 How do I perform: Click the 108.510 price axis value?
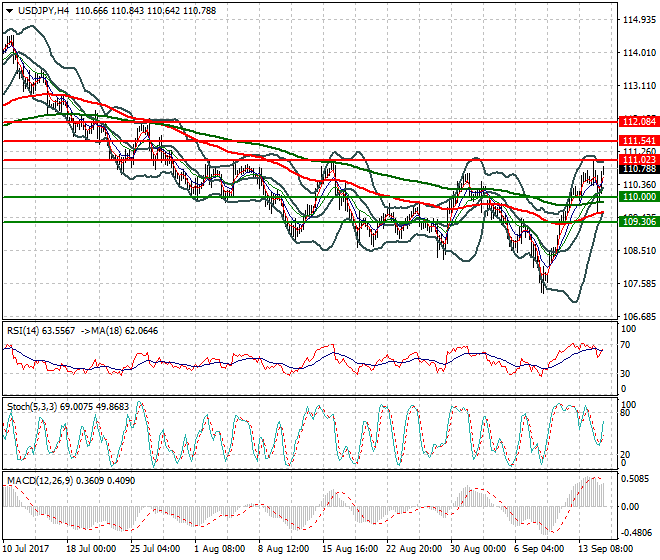point(639,251)
